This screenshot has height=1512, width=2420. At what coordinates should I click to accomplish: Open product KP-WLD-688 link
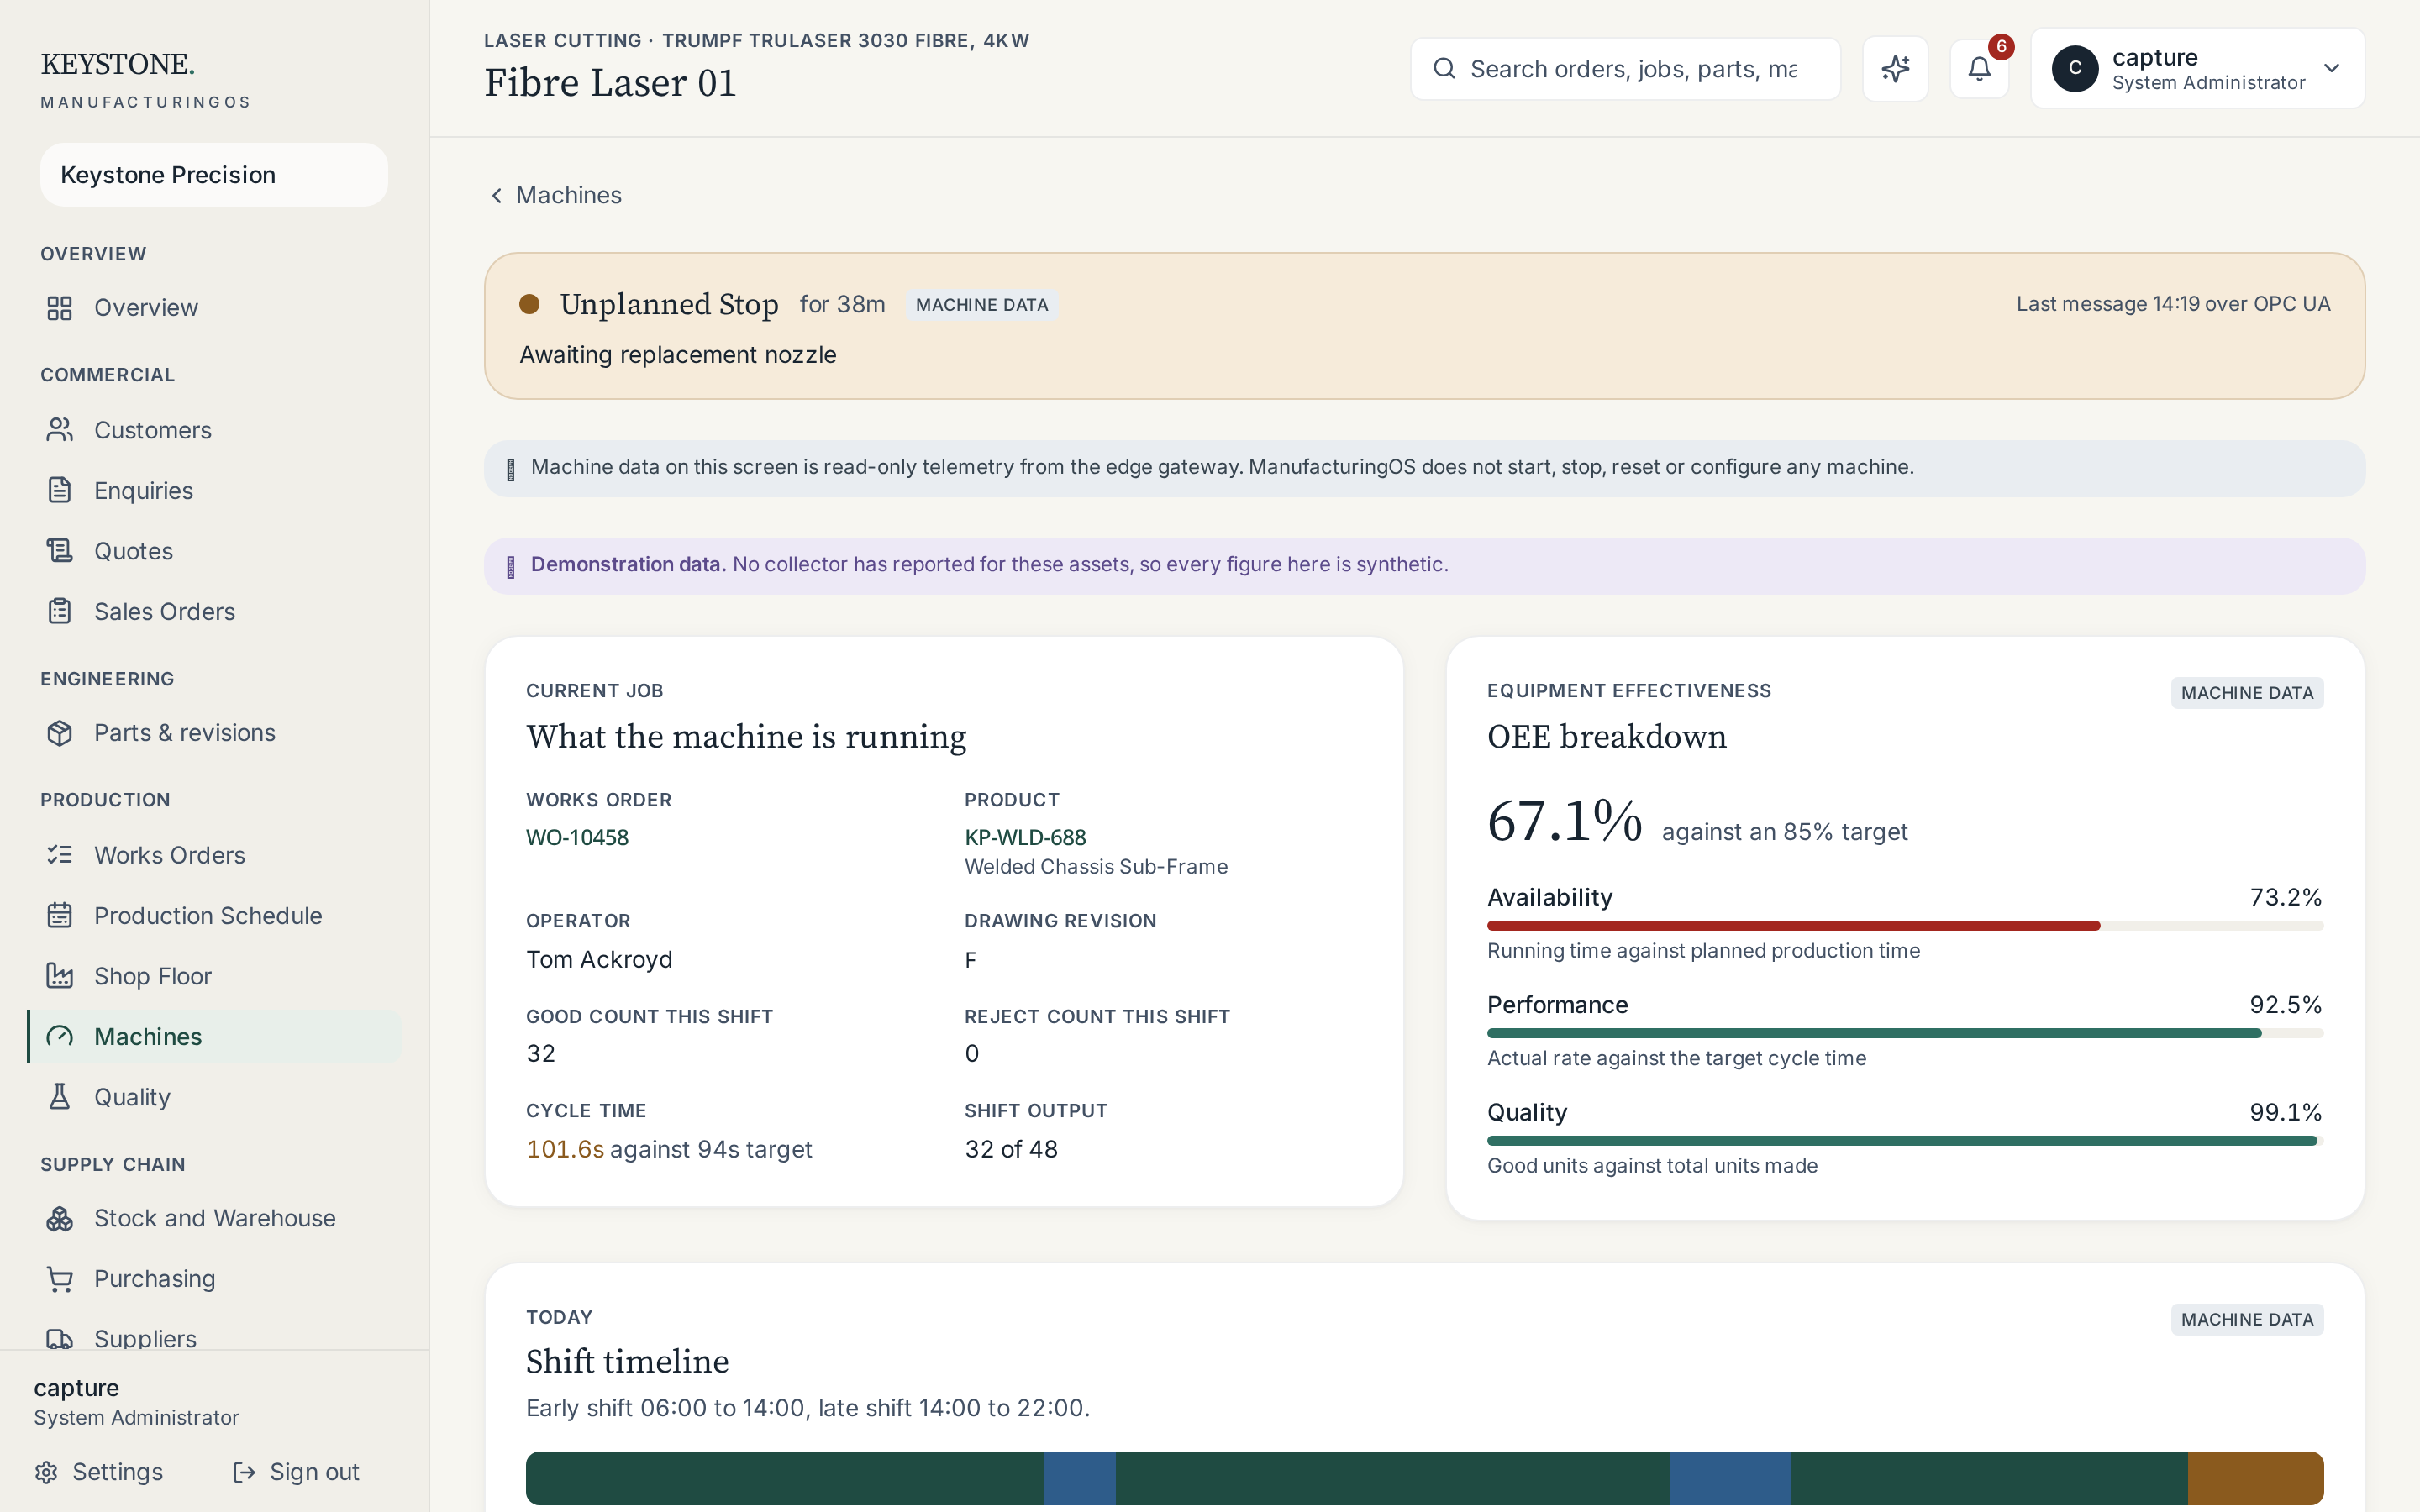point(1025,838)
